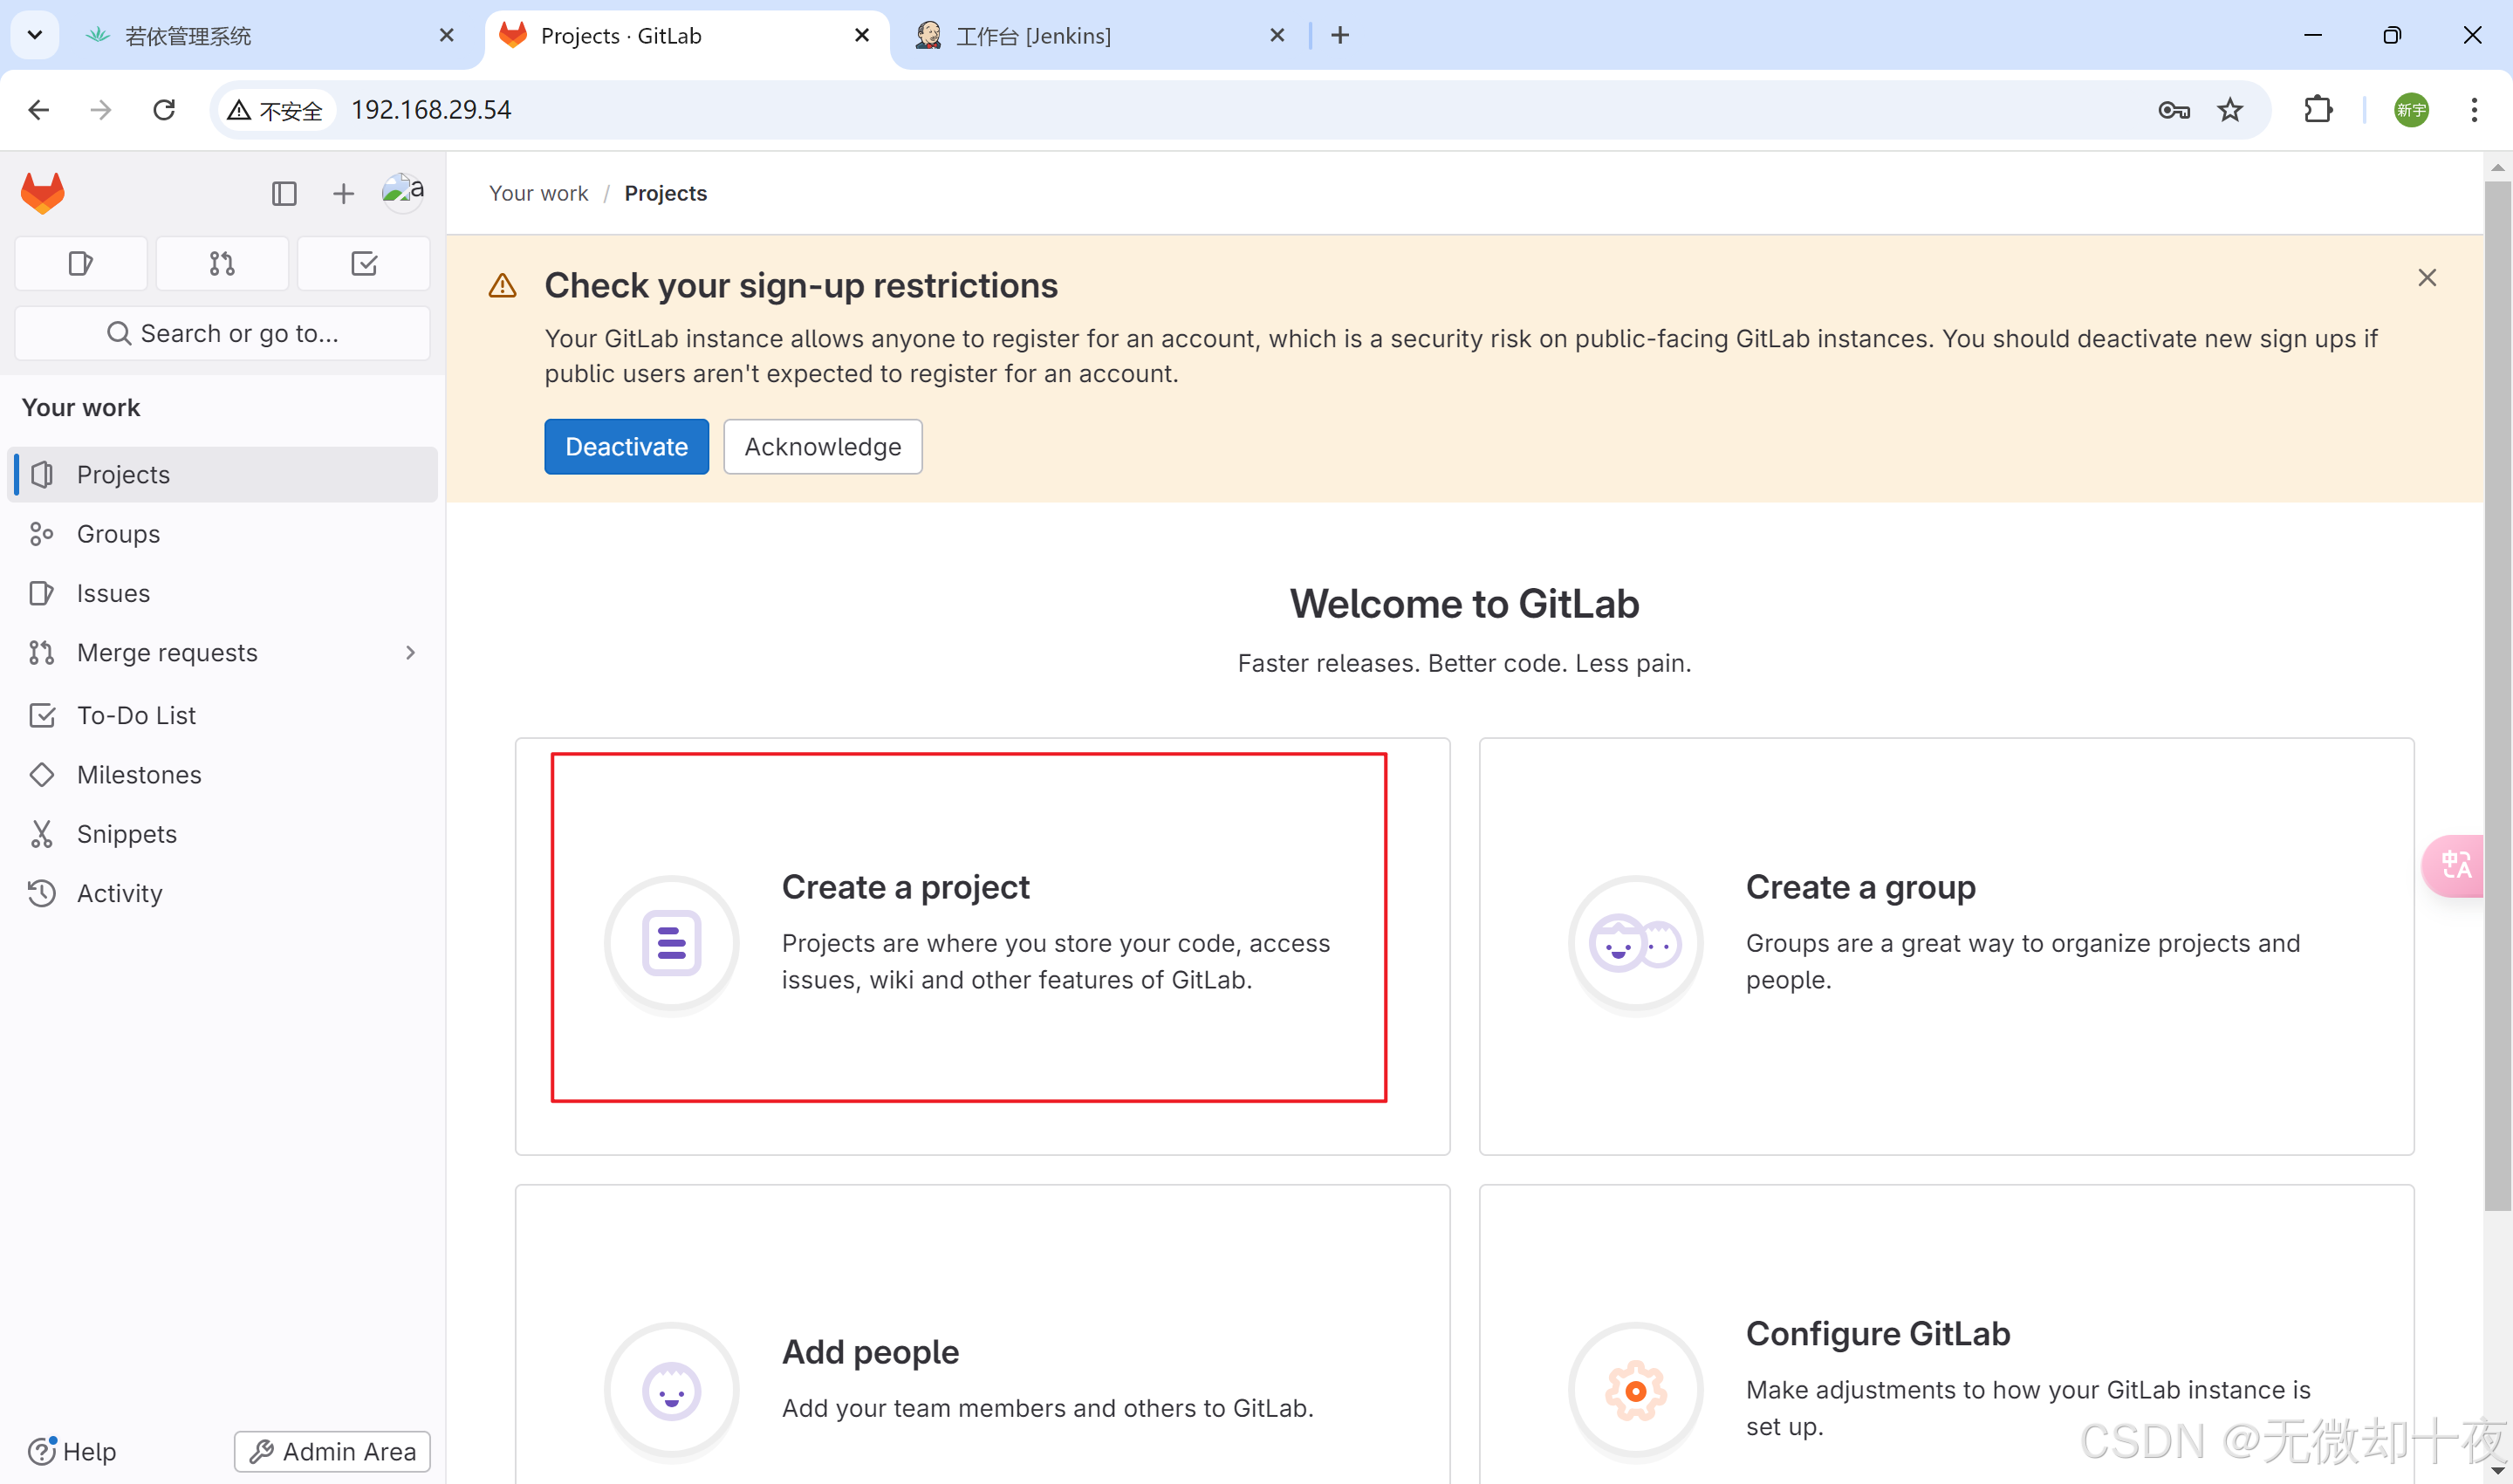This screenshot has height=1484, width=2513.
Task: Open Admin Area wrench button
Action: [332, 1451]
